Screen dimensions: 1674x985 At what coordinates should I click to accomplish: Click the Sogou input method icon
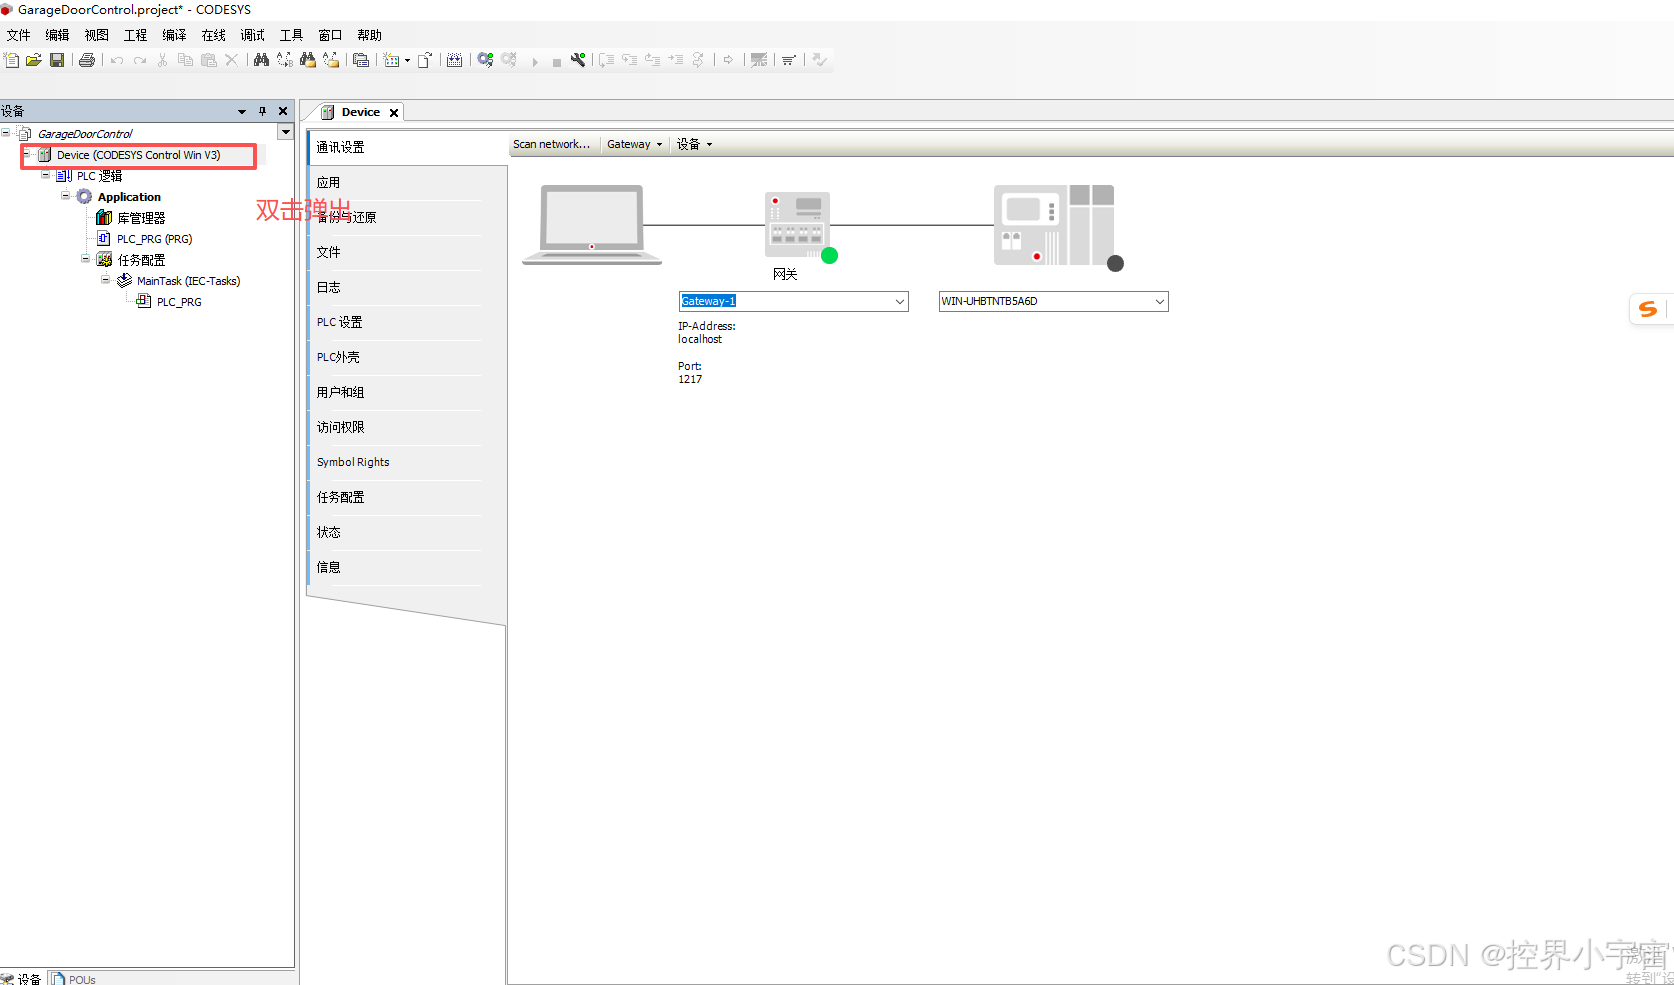(1648, 310)
